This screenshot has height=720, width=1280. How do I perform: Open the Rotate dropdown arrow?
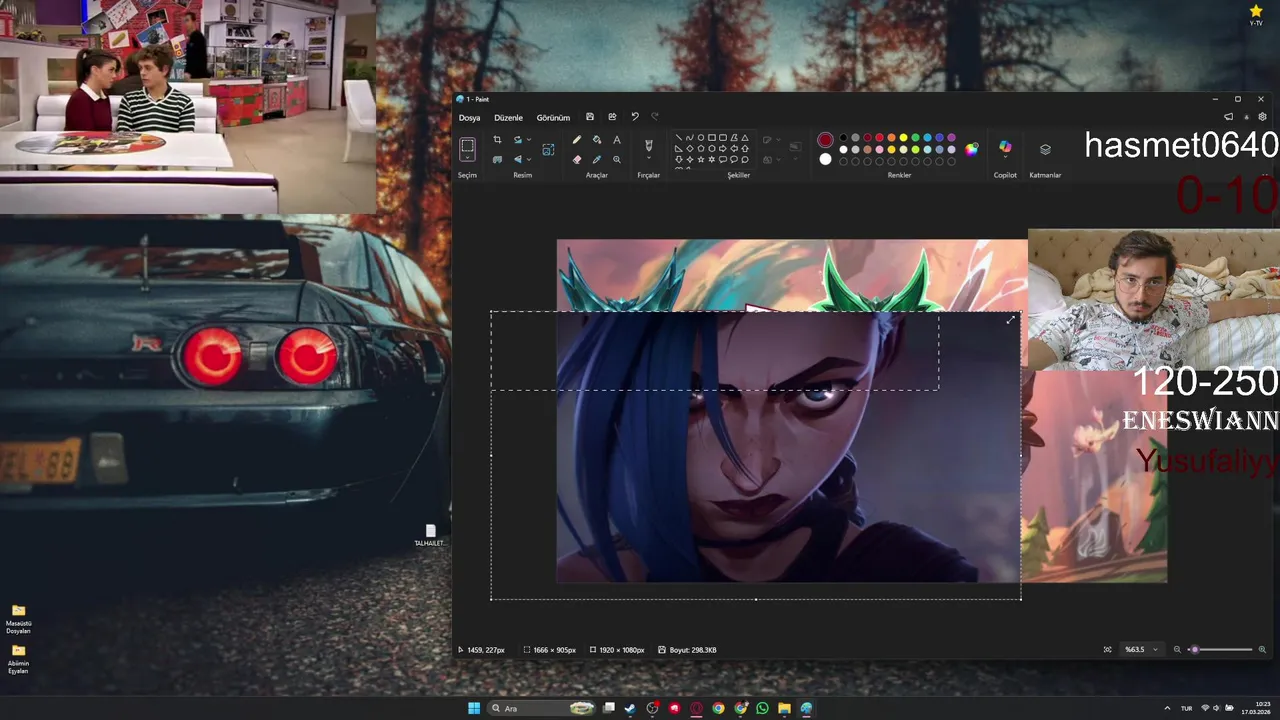click(528, 140)
